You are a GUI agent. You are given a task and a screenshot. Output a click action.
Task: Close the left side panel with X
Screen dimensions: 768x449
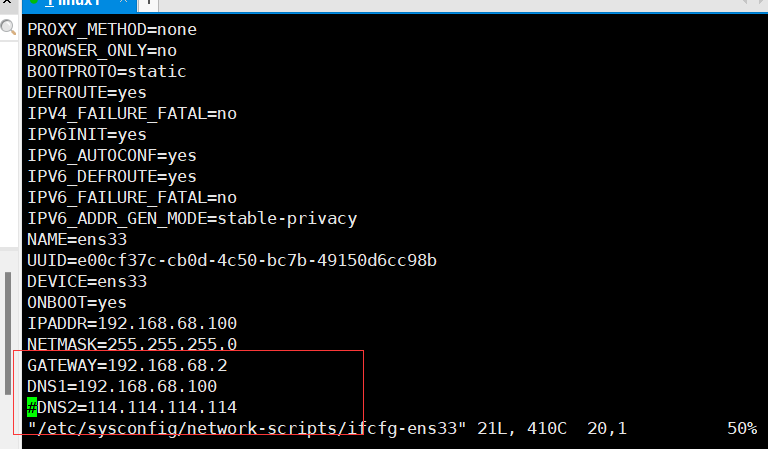pyautogui.click(x=8, y=4)
